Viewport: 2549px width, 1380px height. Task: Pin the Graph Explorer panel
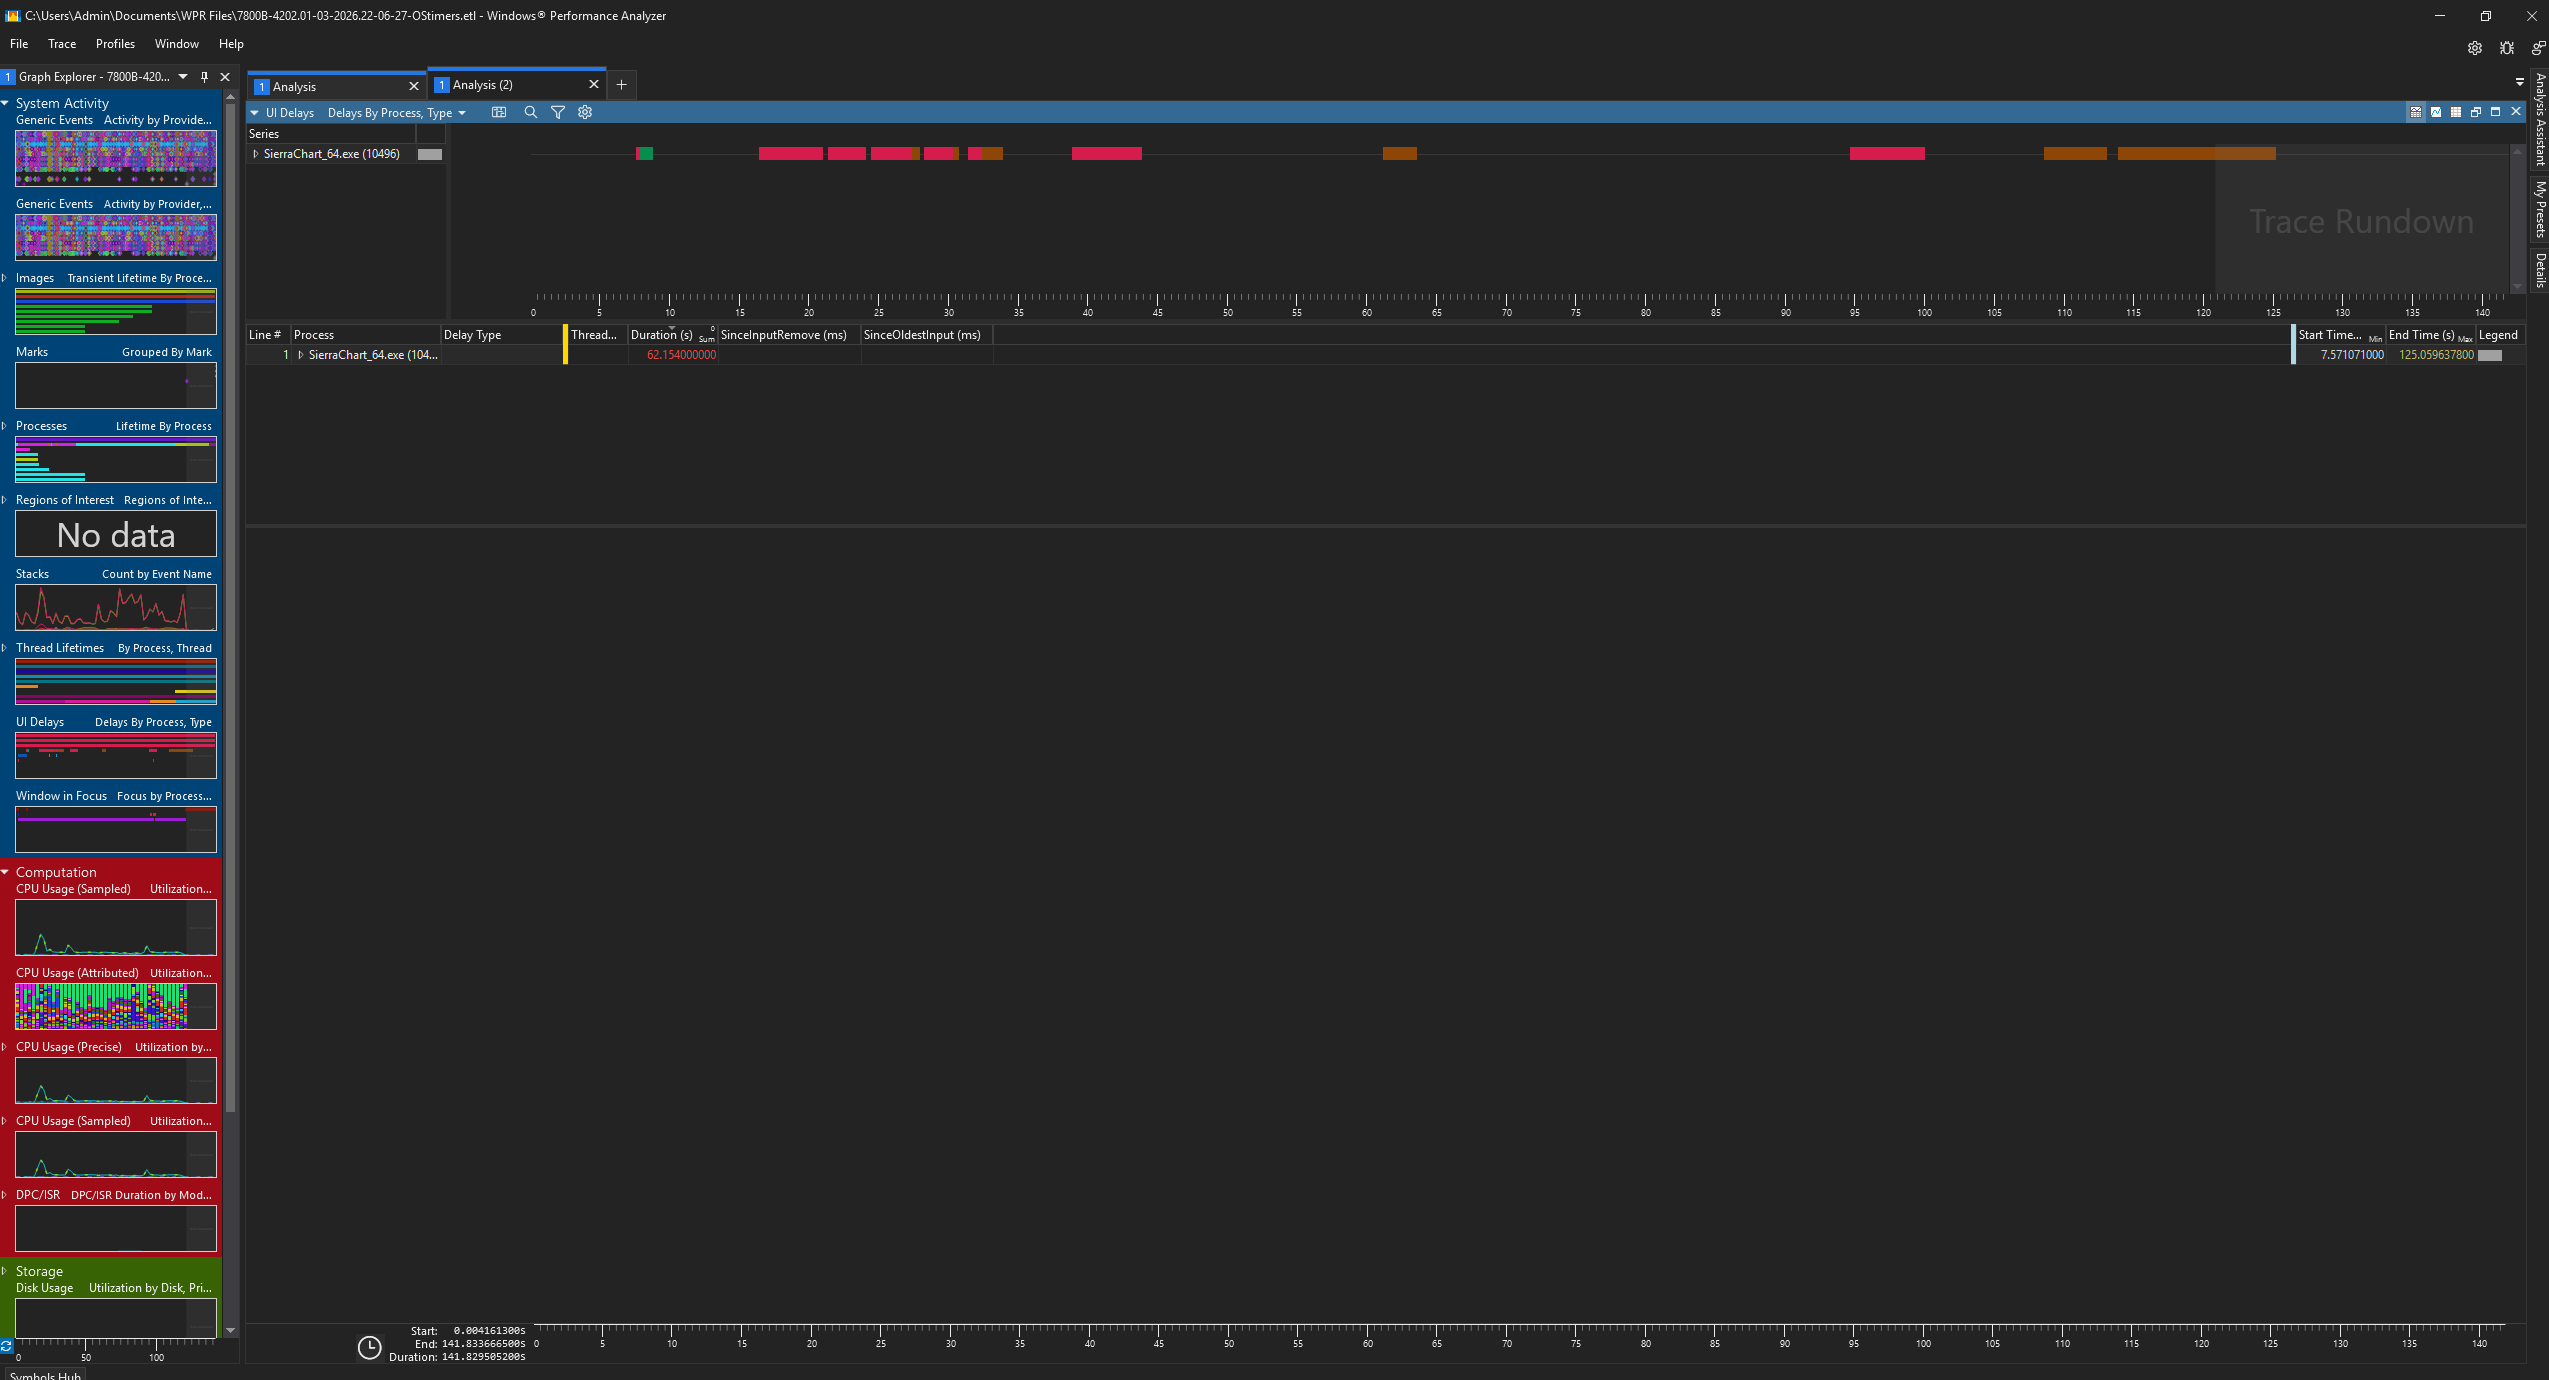coord(204,77)
